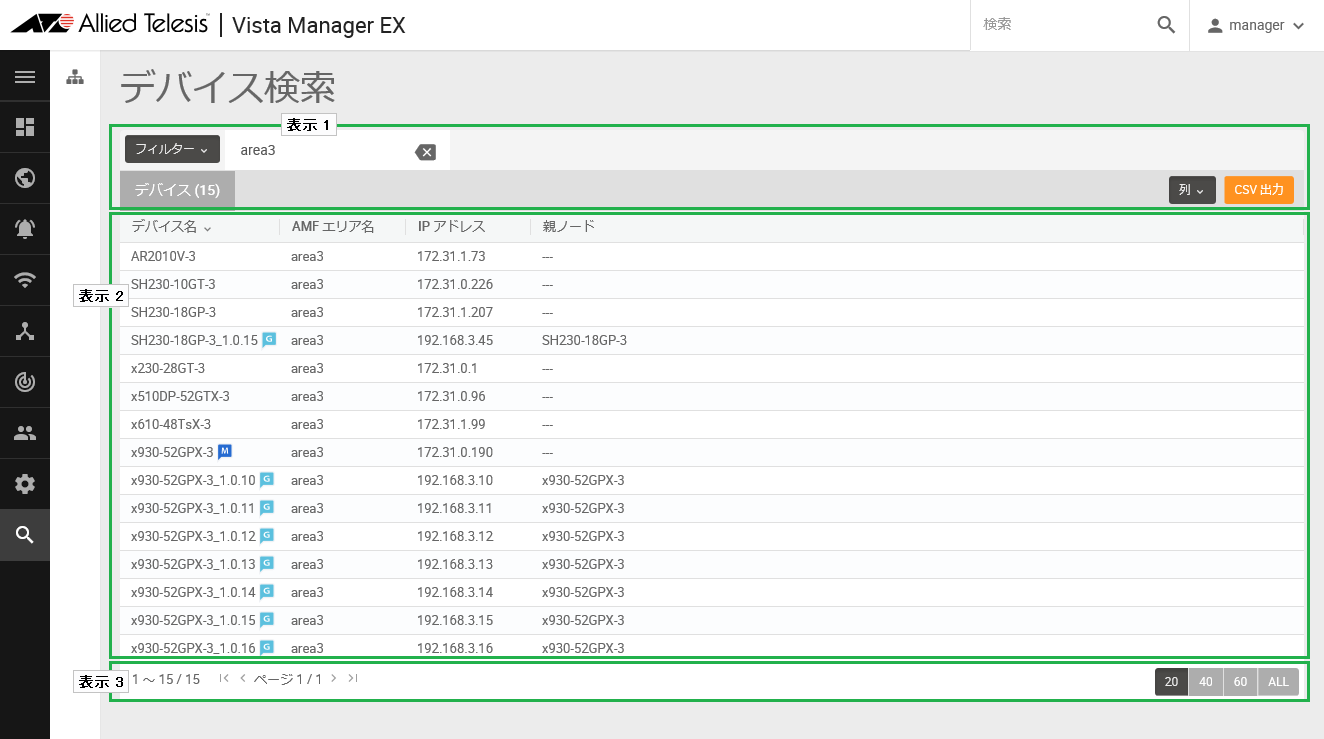Open the dashboard icon in the sidebar

point(25,127)
